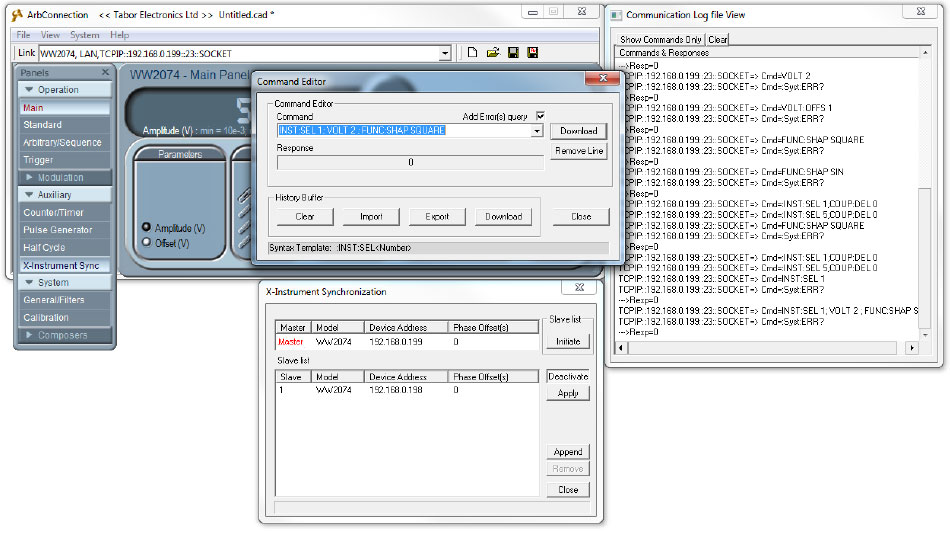Enable the Add Error(s) query checkbox
The image size is (950, 533).
tap(541, 117)
